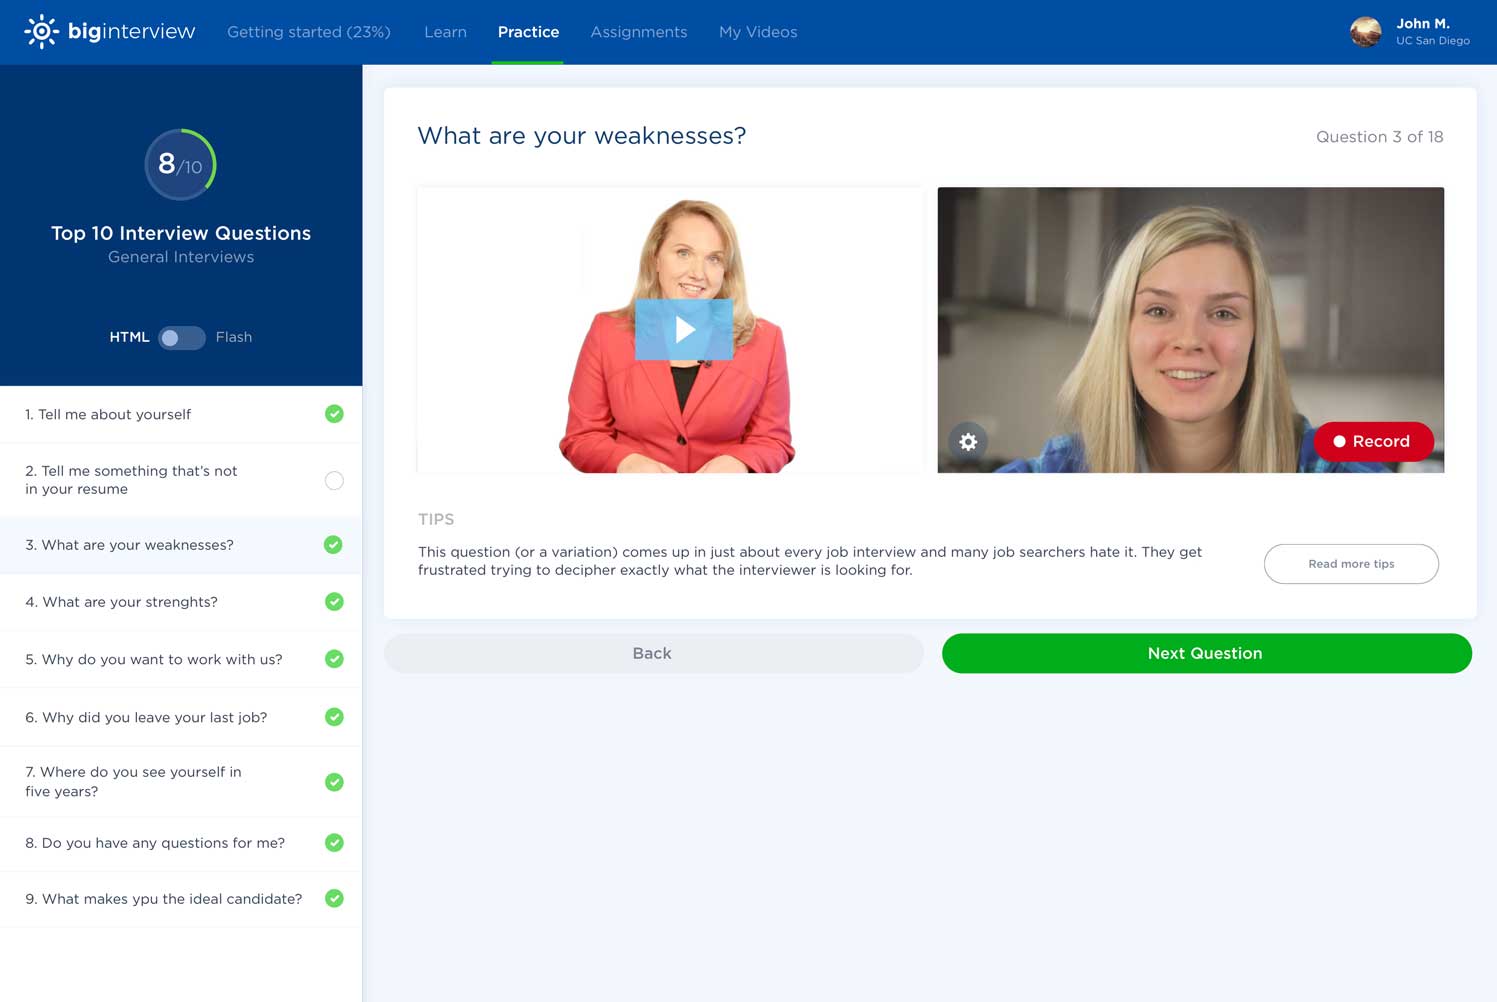Start recording your answer
Screen dimensions: 1497x1002
[x=1374, y=441]
